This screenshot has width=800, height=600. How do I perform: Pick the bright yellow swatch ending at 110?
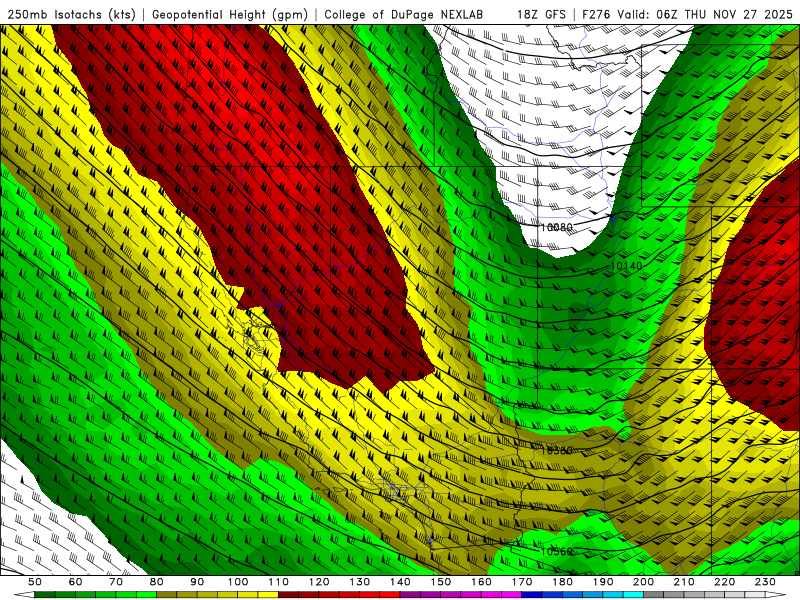point(268,594)
